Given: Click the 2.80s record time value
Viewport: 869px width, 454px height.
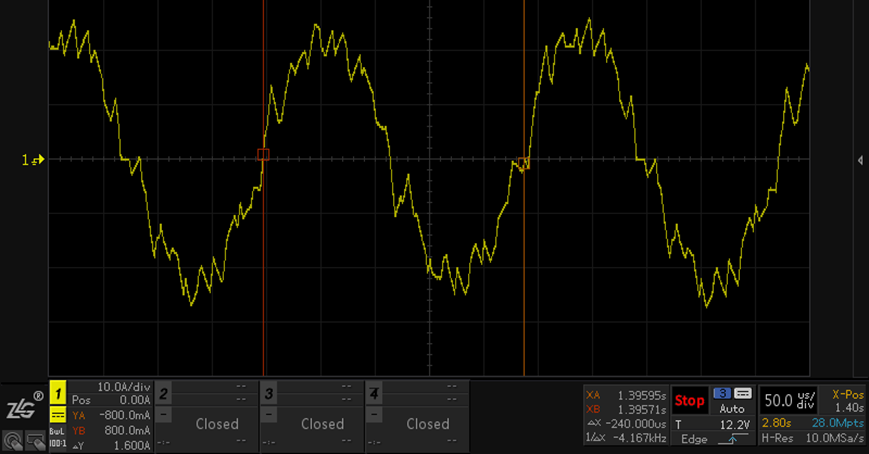Looking at the screenshot, I should pyautogui.click(x=776, y=423).
